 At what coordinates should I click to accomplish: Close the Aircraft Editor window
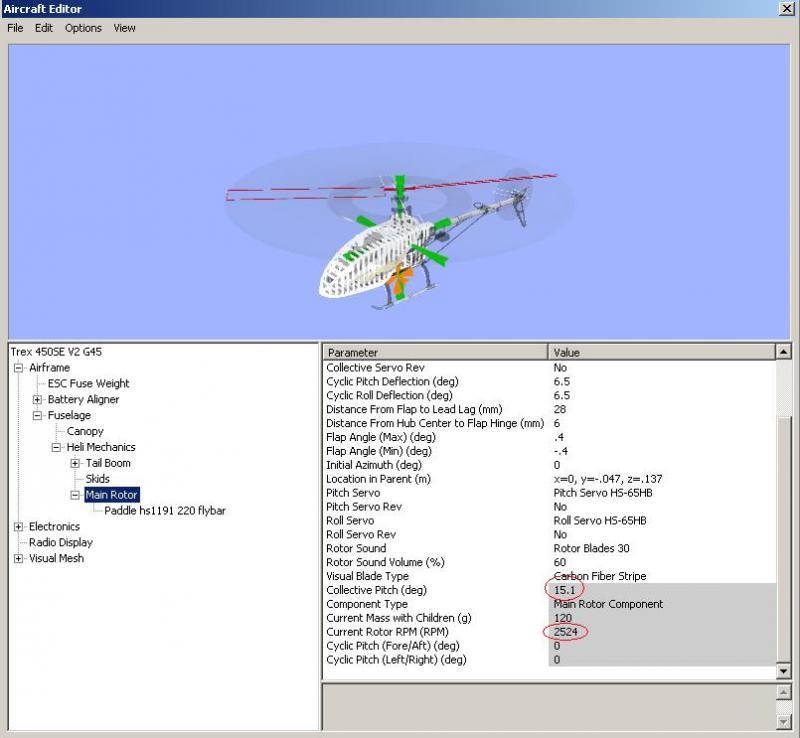point(786,8)
